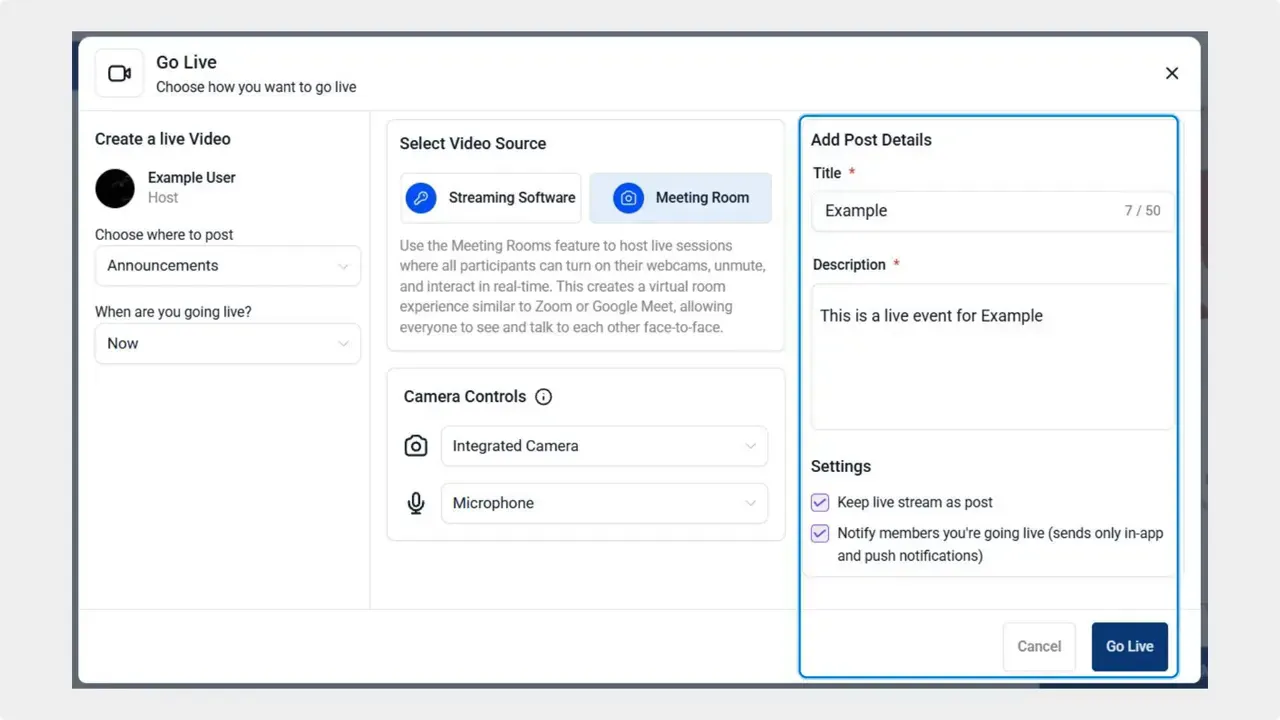Open the Integrated Camera dropdown

coord(604,446)
